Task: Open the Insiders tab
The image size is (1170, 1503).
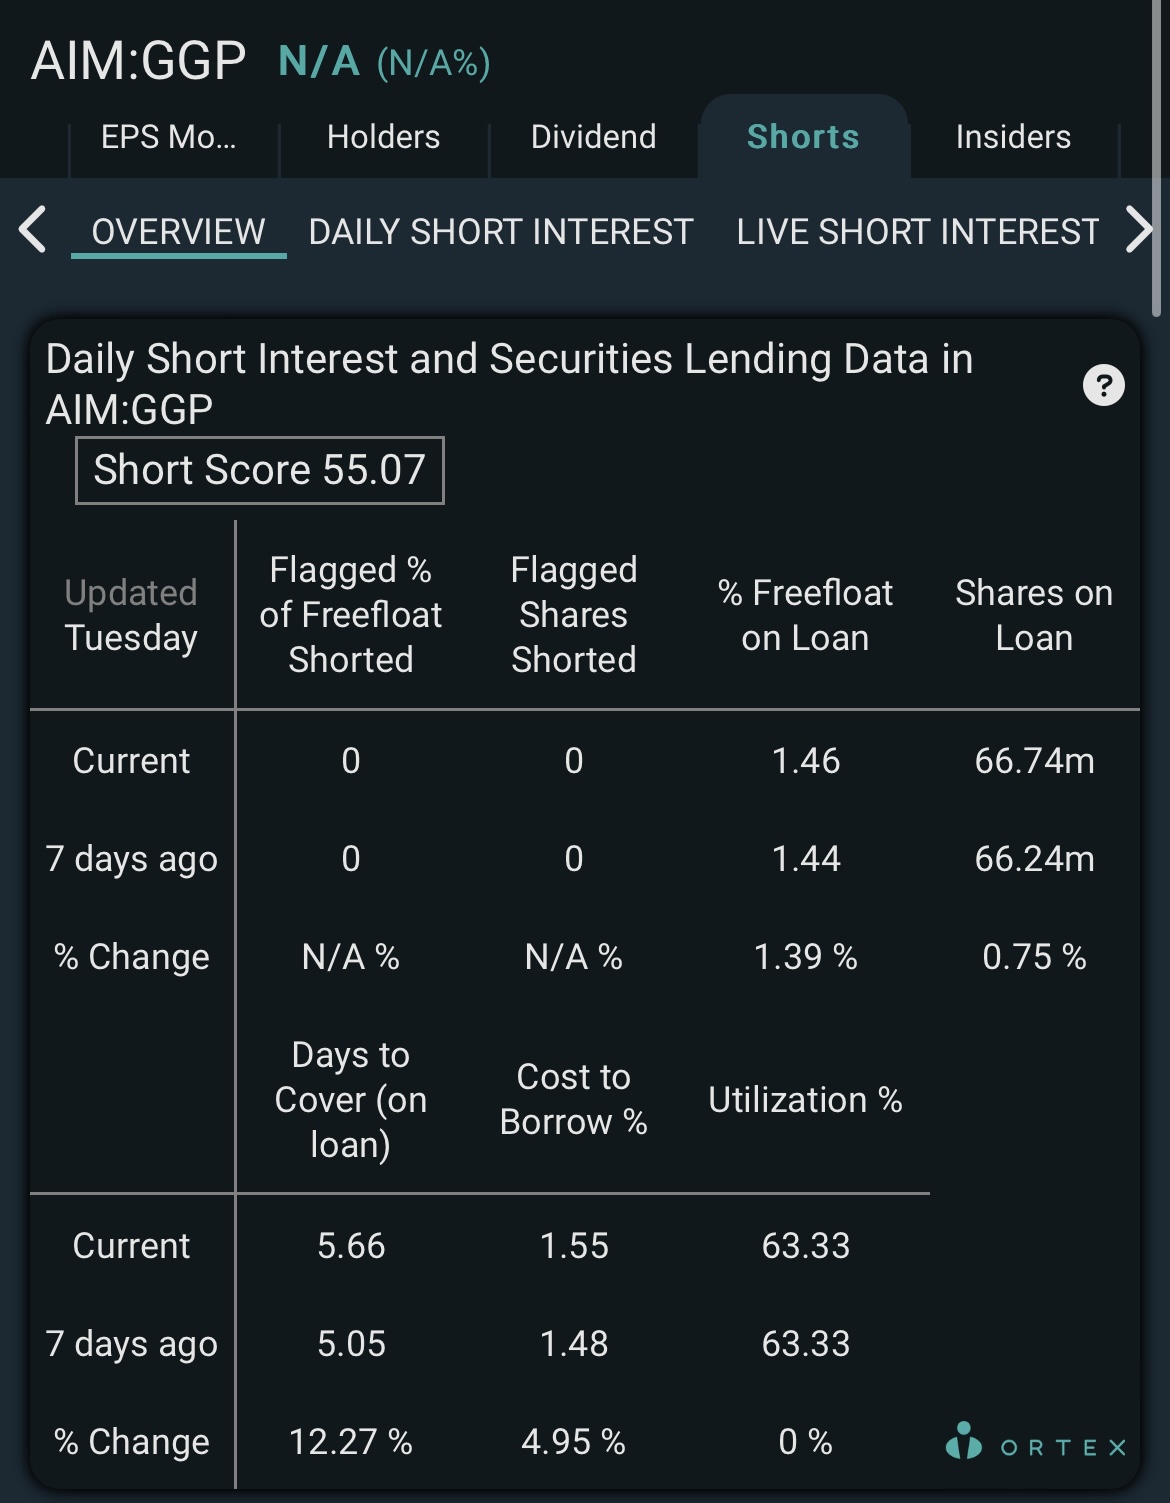Action: click(x=1013, y=137)
